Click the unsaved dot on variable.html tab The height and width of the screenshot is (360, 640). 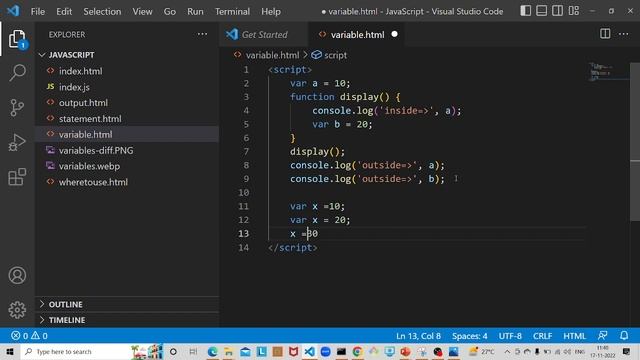point(394,34)
